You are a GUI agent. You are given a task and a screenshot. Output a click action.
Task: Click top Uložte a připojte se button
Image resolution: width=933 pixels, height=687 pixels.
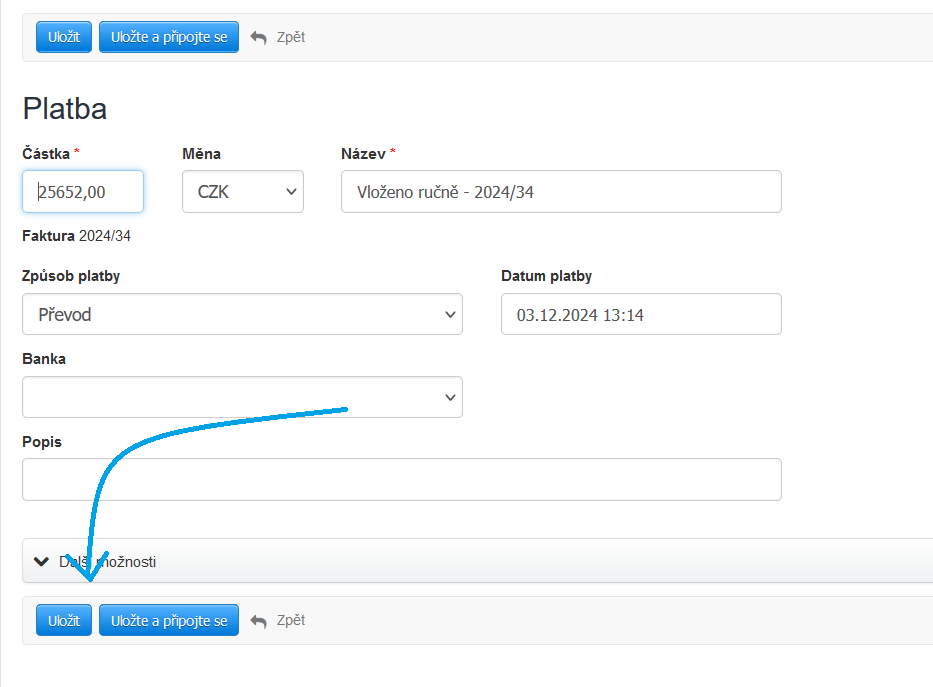[169, 37]
